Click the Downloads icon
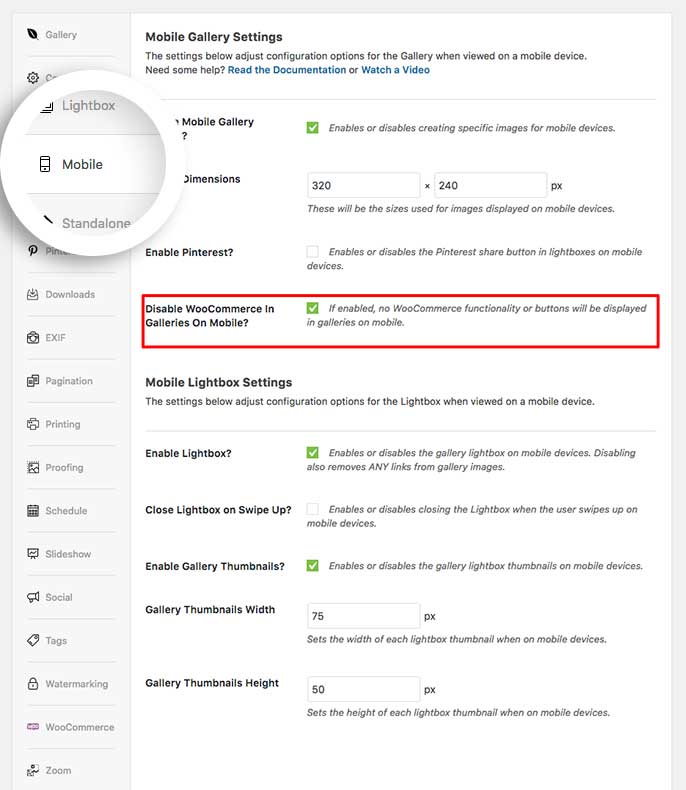 (33, 294)
